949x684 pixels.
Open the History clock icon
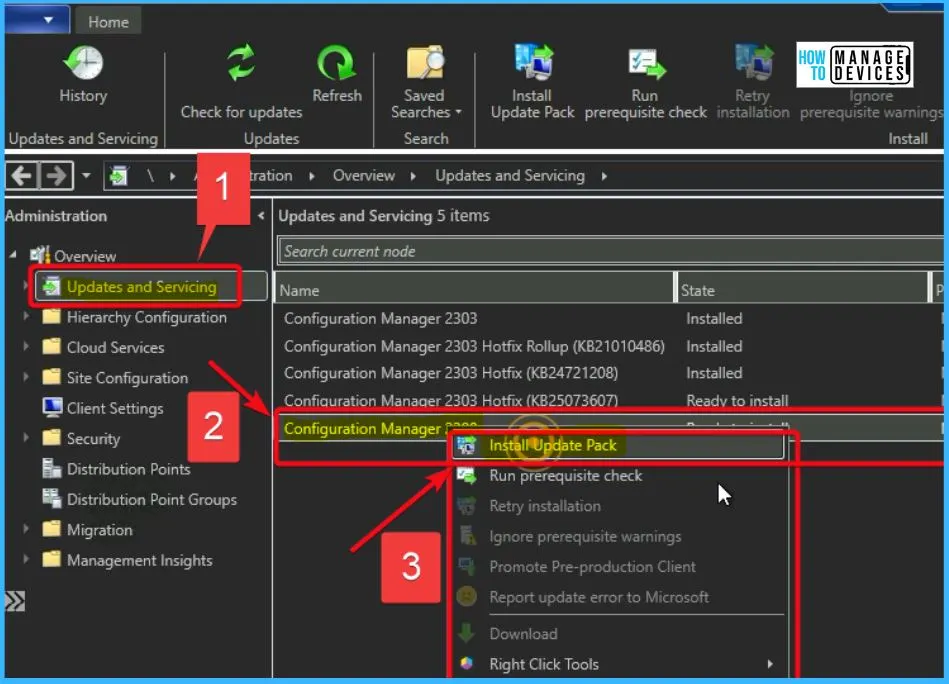click(84, 63)
